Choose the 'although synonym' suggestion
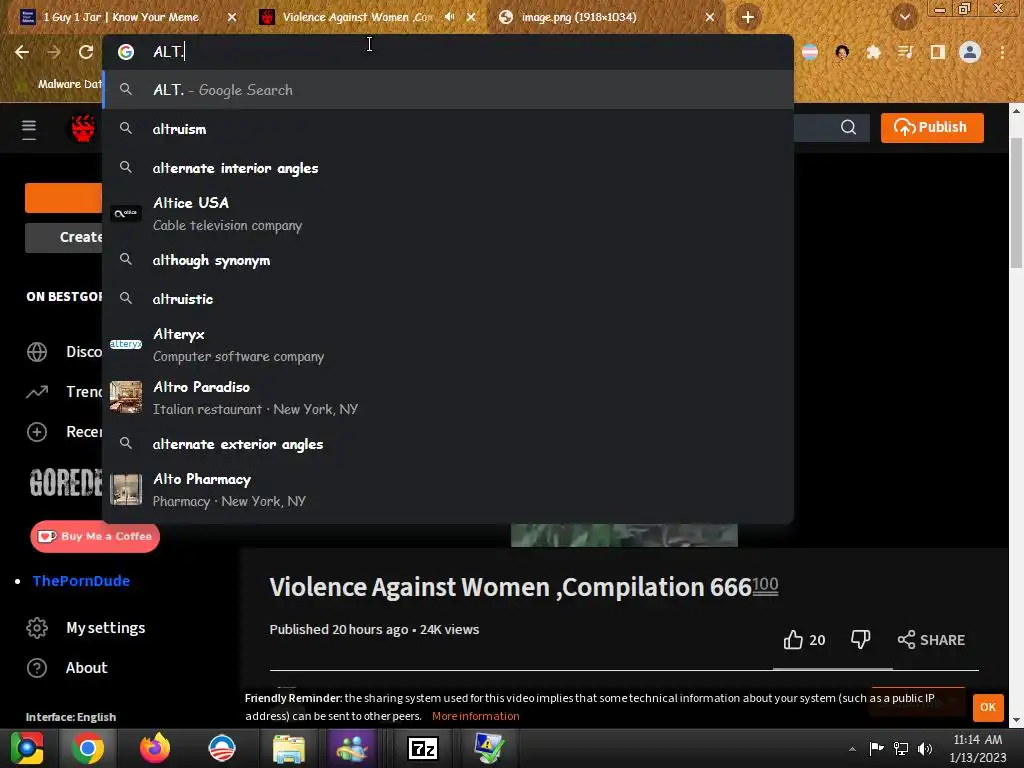 coord(448,261)
